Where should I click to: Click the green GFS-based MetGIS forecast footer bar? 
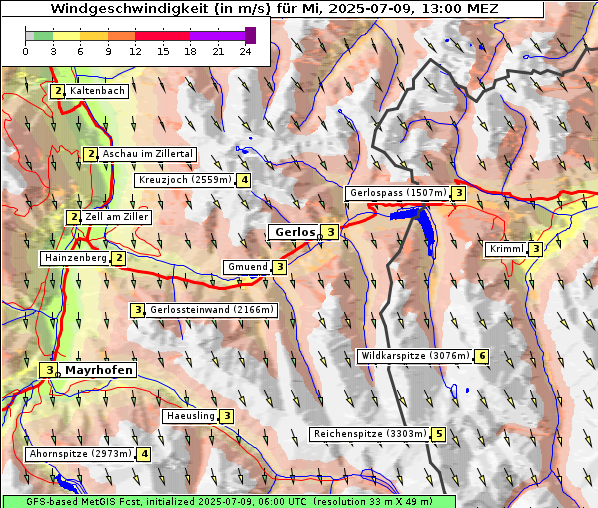(229, 501)
